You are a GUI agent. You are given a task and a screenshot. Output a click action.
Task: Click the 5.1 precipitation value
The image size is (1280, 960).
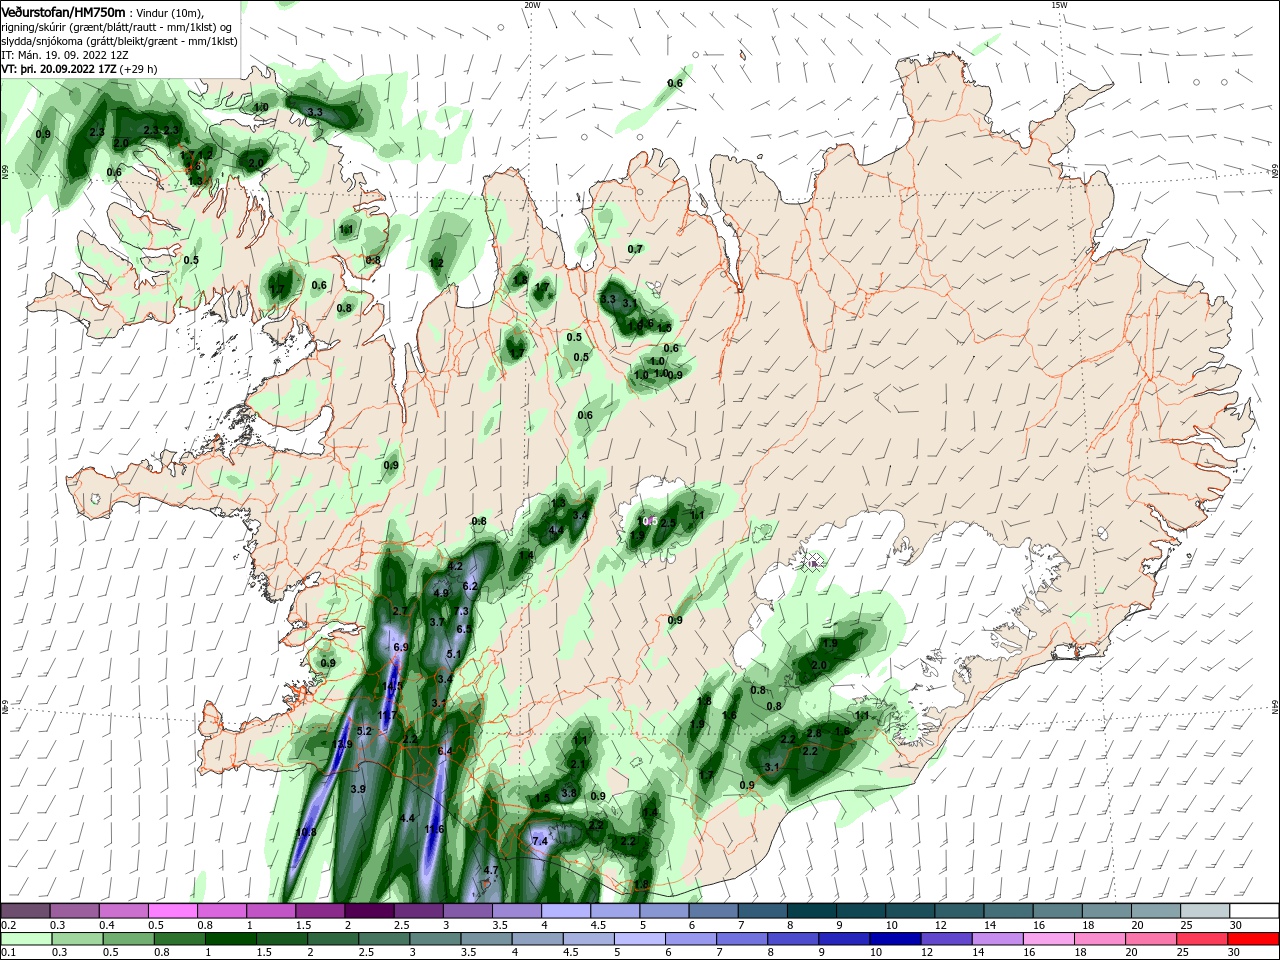click(453, 654)
